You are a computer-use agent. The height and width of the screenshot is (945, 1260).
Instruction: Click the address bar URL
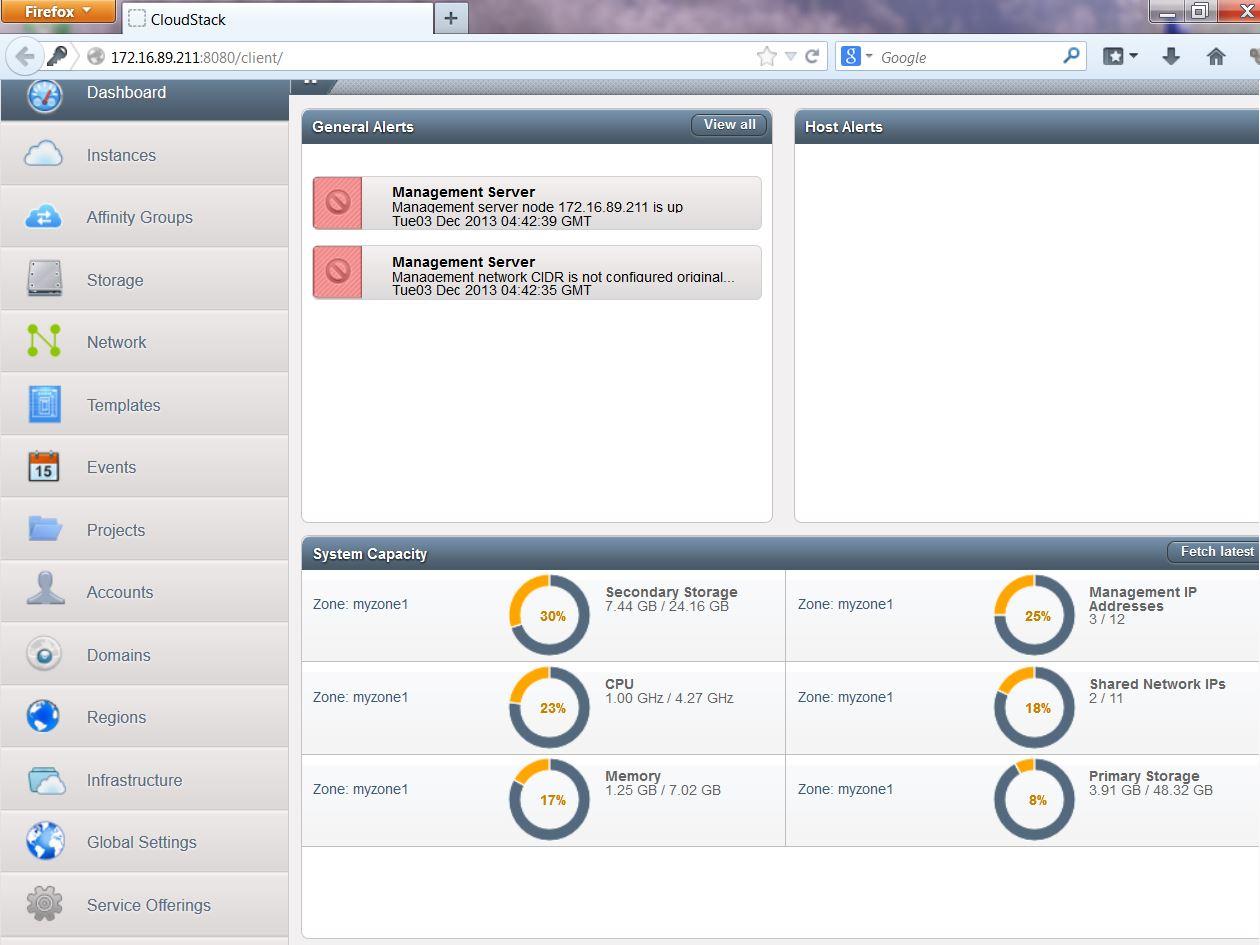197,58
